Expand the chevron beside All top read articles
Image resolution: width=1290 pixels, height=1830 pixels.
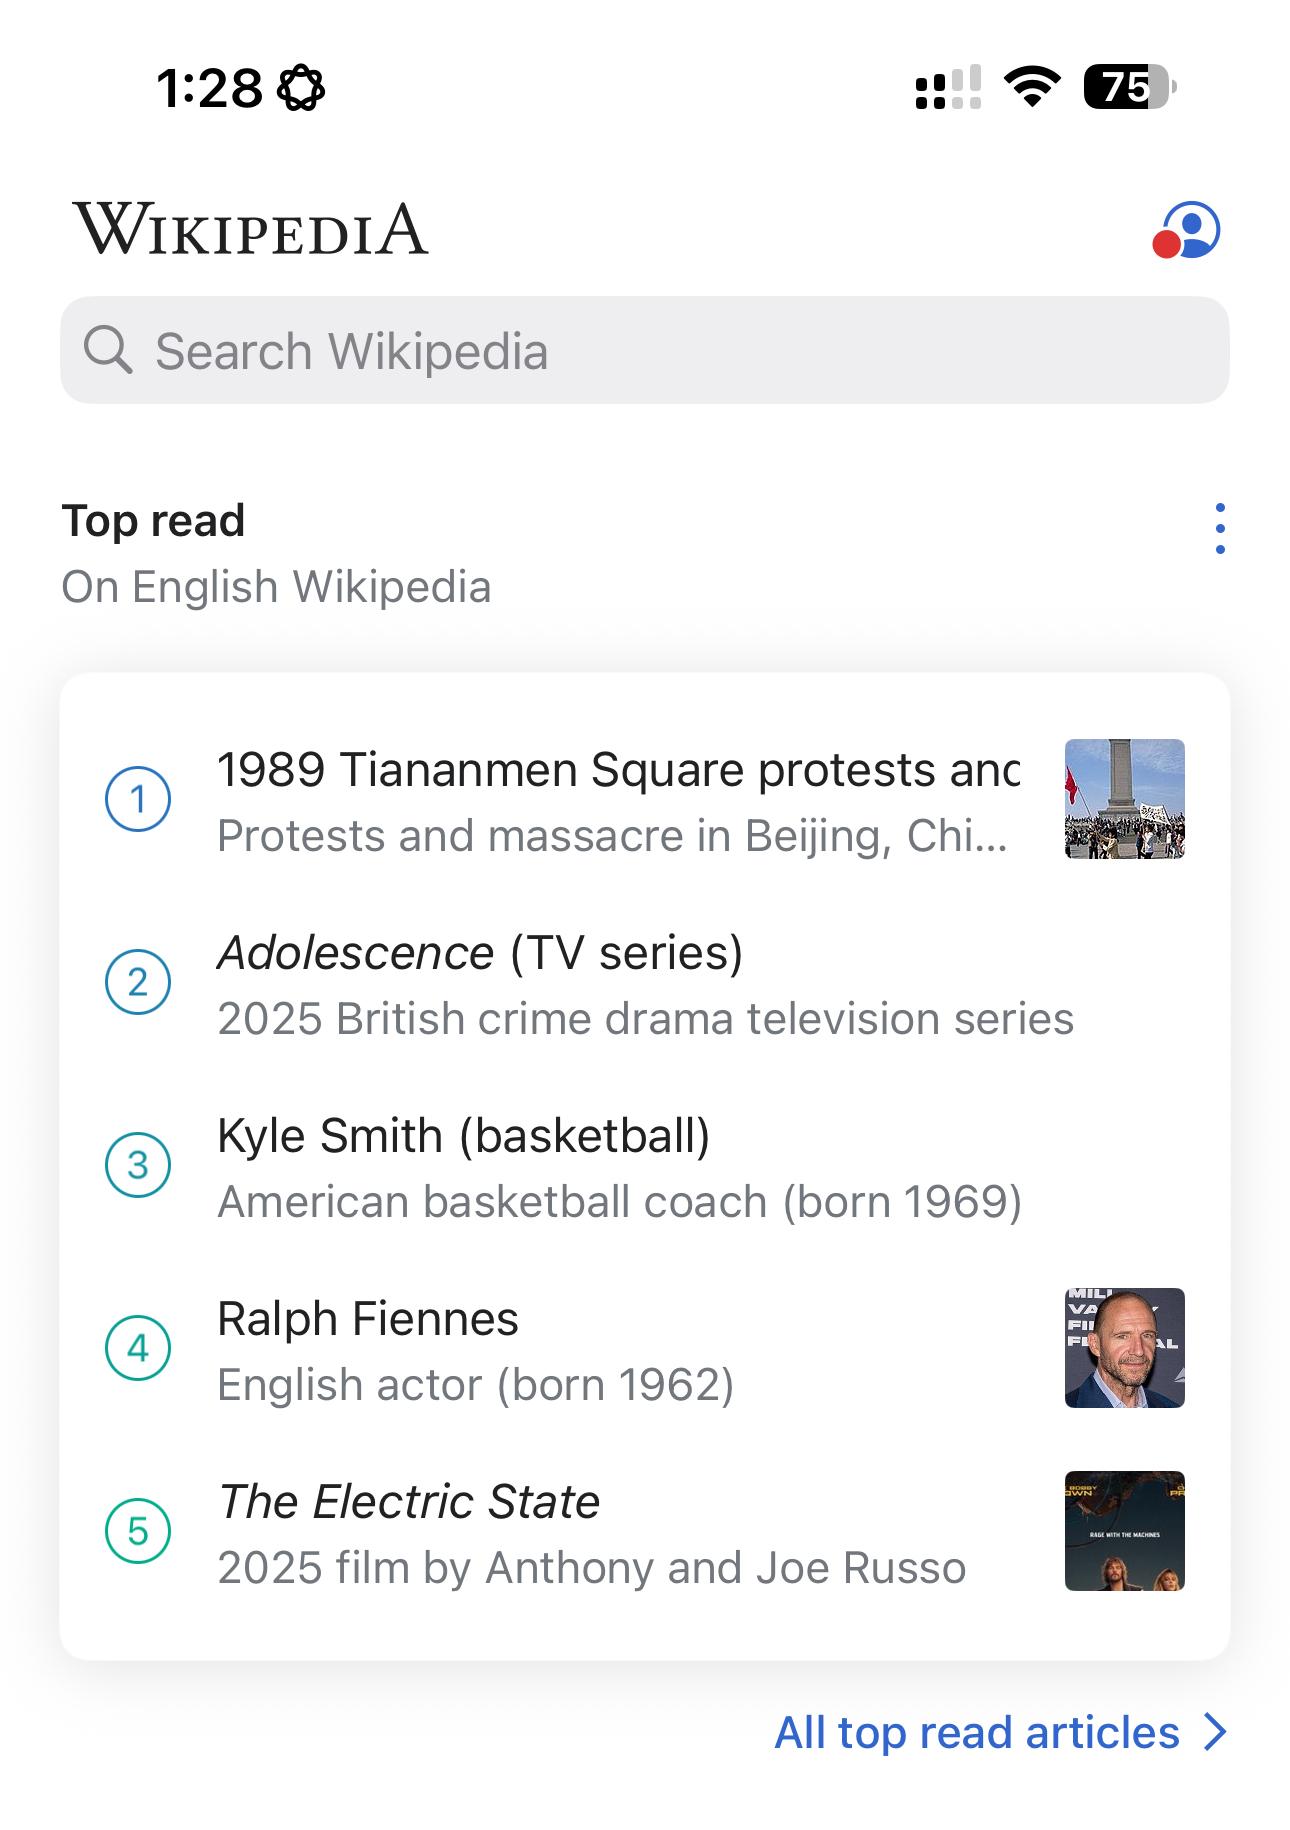[1215, 1733]
